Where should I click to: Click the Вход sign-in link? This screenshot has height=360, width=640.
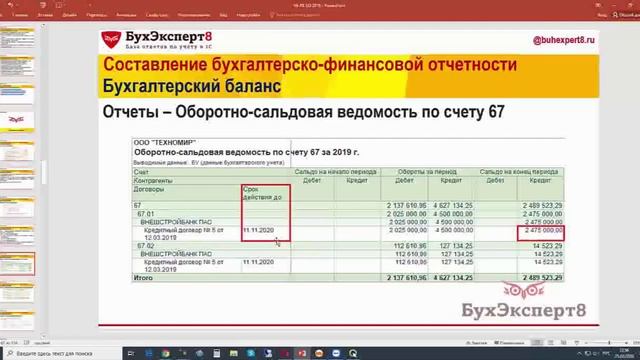[602, 15]
